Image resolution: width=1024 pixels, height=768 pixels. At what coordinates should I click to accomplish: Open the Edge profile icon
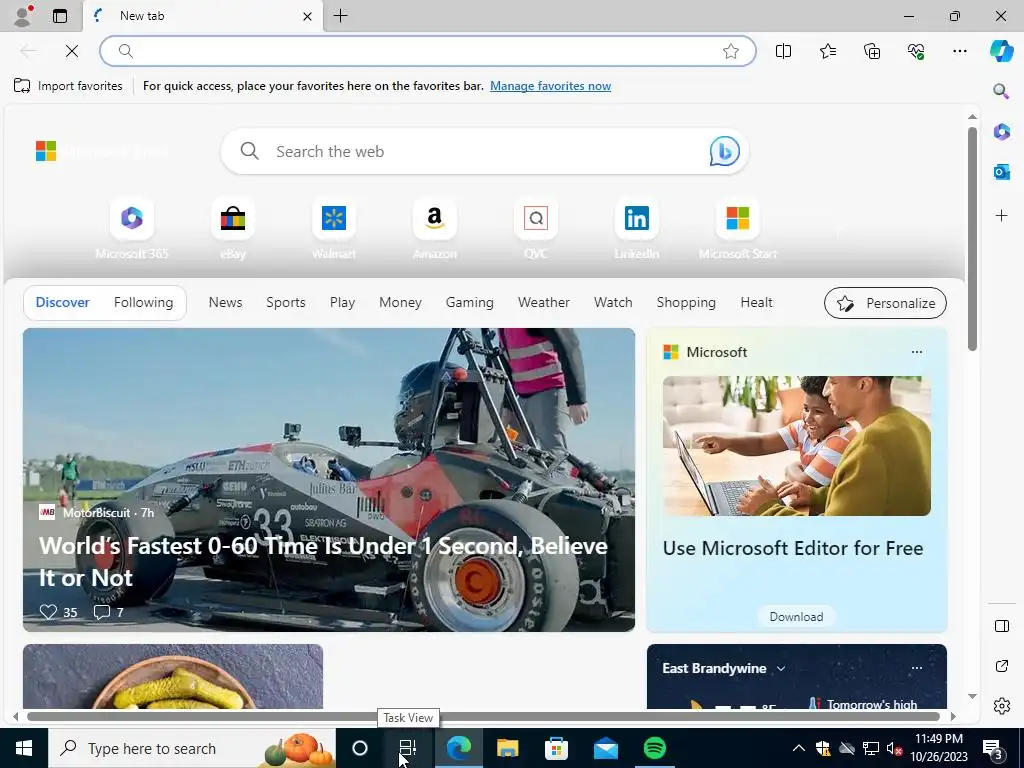pos(23,16)
